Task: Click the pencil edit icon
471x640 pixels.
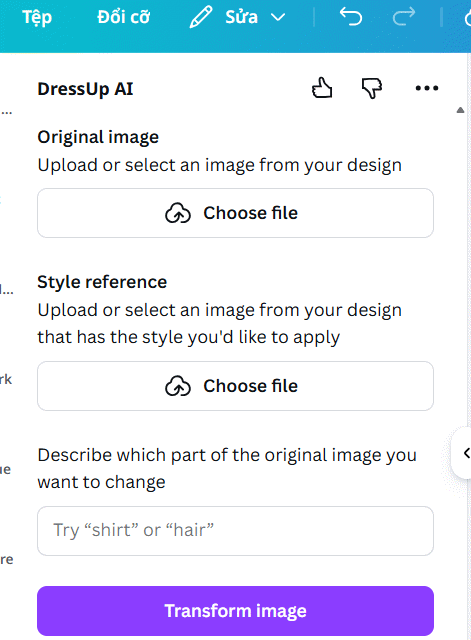Action: click(201, 17)
